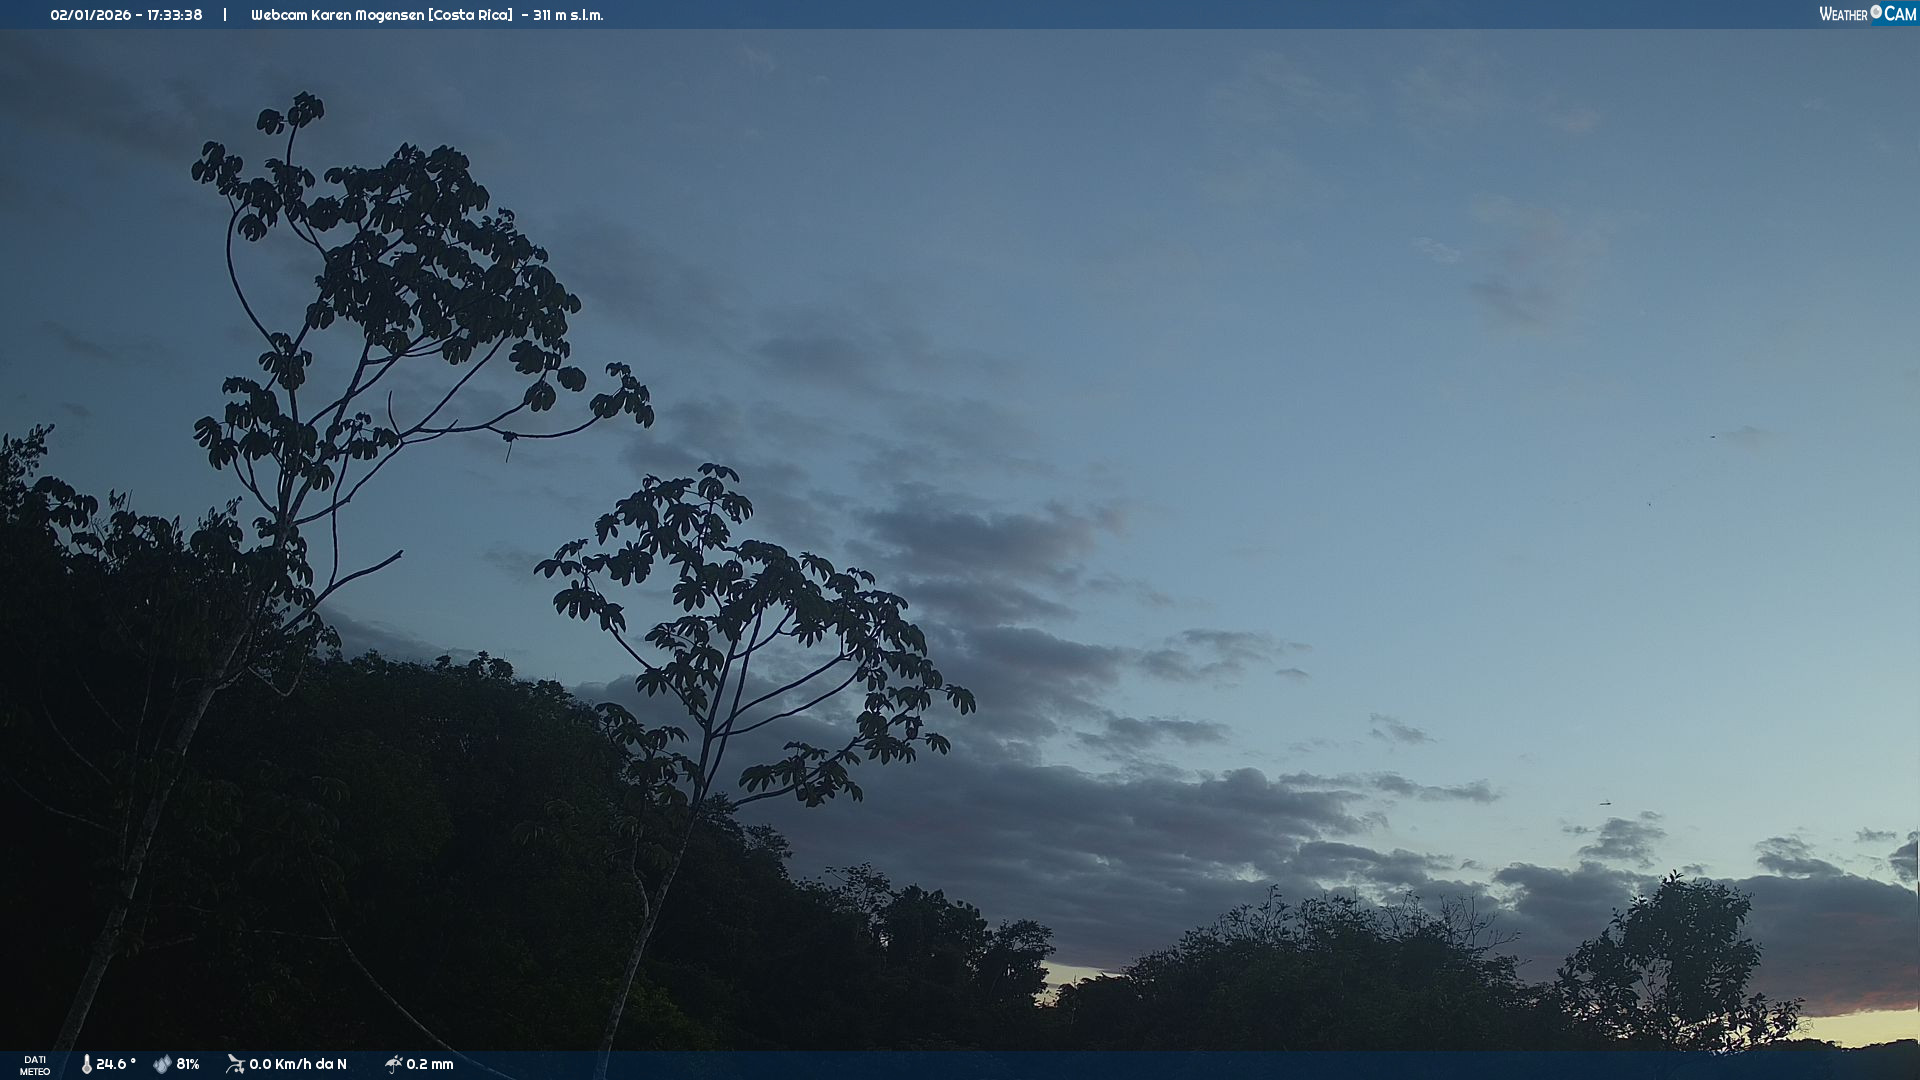
Task: Click the vertical separator in header bar
Action: point(225,15)
